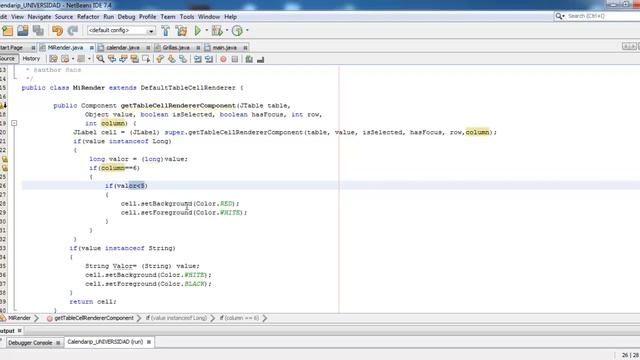Switch to main.java tab
The image size is (640, 360).
224,48
